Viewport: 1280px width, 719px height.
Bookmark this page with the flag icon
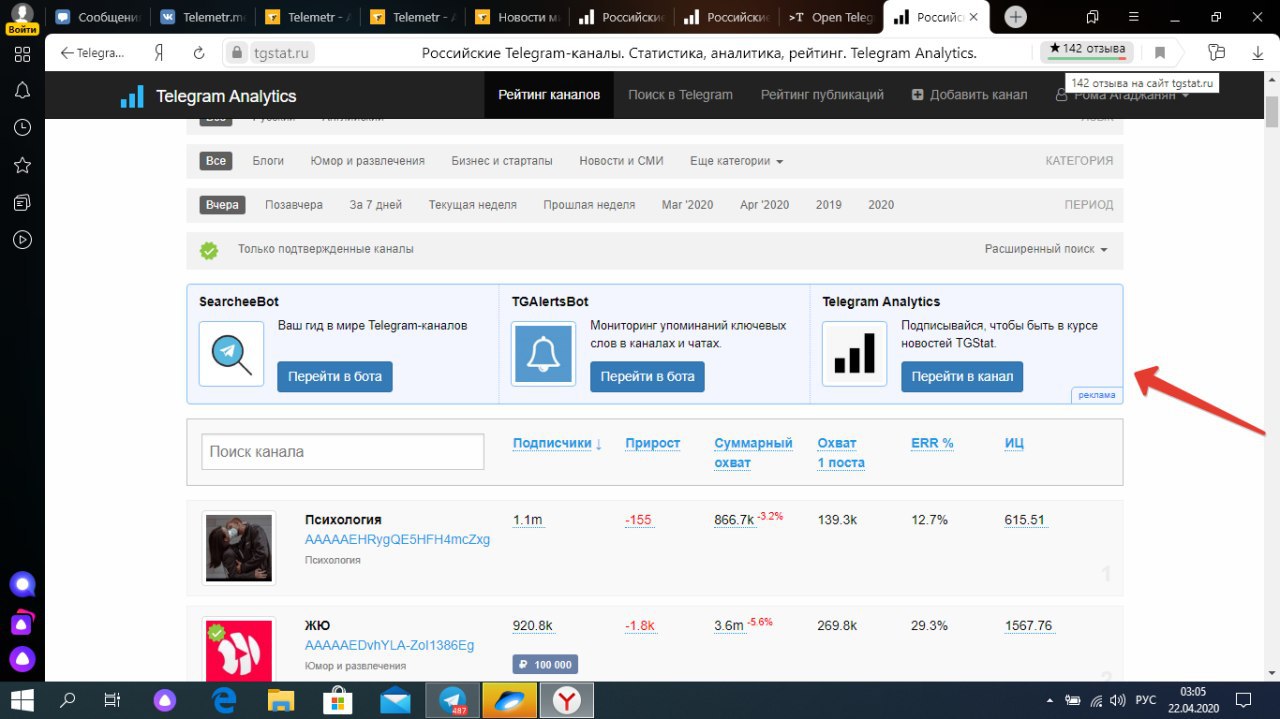click(1160, 53)
